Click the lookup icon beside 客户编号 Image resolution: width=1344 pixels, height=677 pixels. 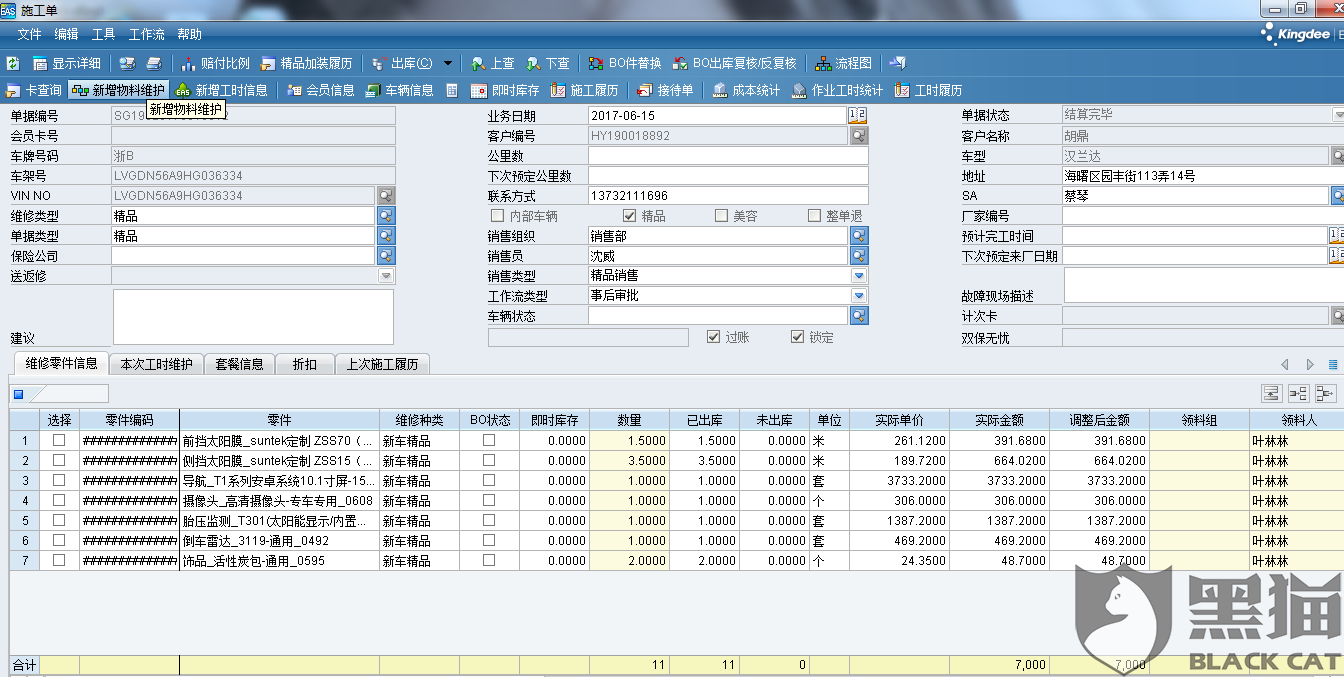(859, 135)
